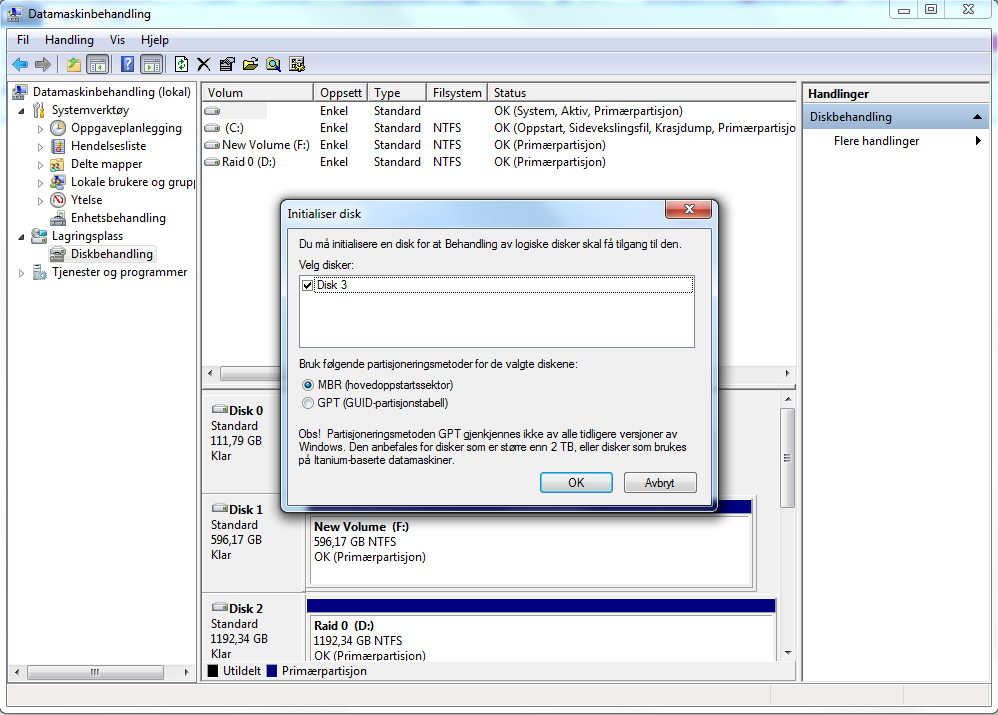Choose GPT (GUID-partisjonstabell) radio option
The height and width of the screenshot is (715, 998).
tap(308, 403)
